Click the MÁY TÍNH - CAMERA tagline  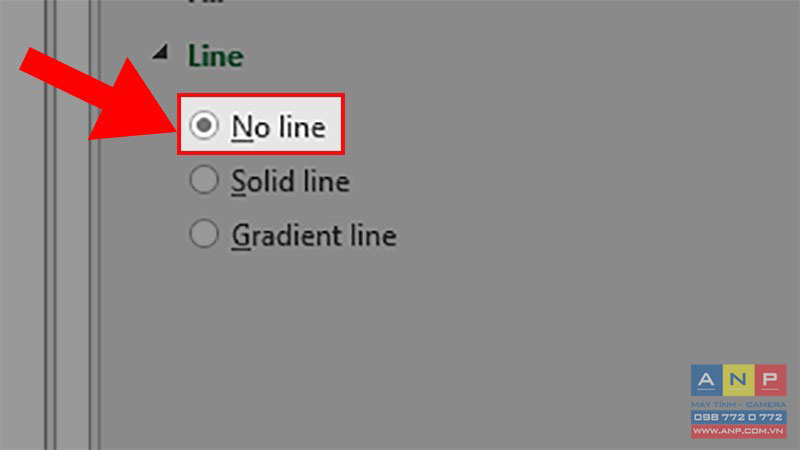(739, 404)
